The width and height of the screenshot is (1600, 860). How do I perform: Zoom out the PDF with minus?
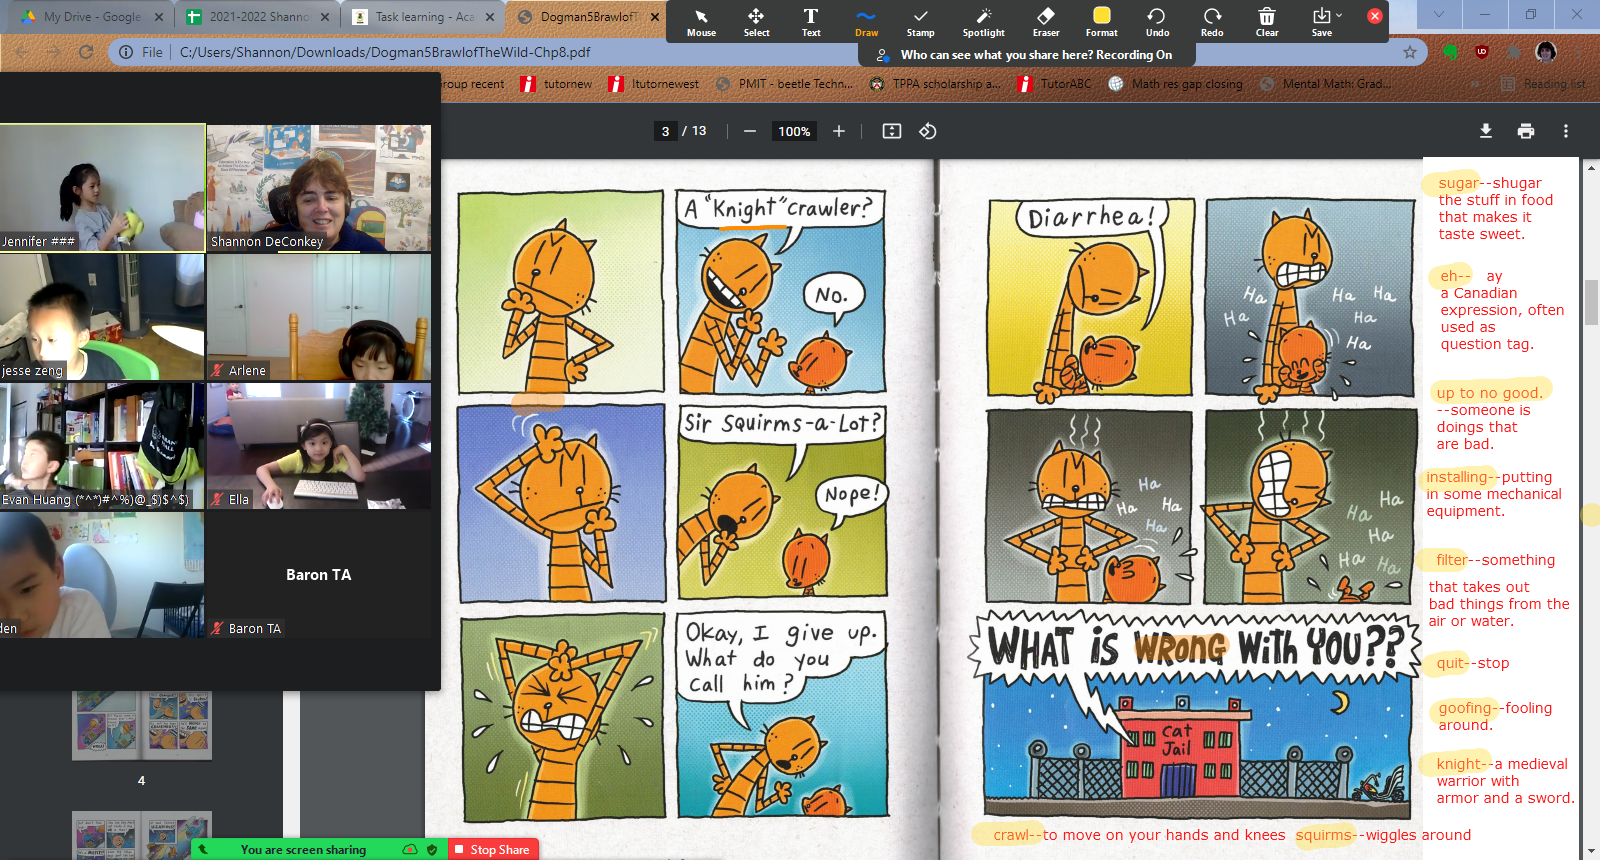[x=749, y=131]
